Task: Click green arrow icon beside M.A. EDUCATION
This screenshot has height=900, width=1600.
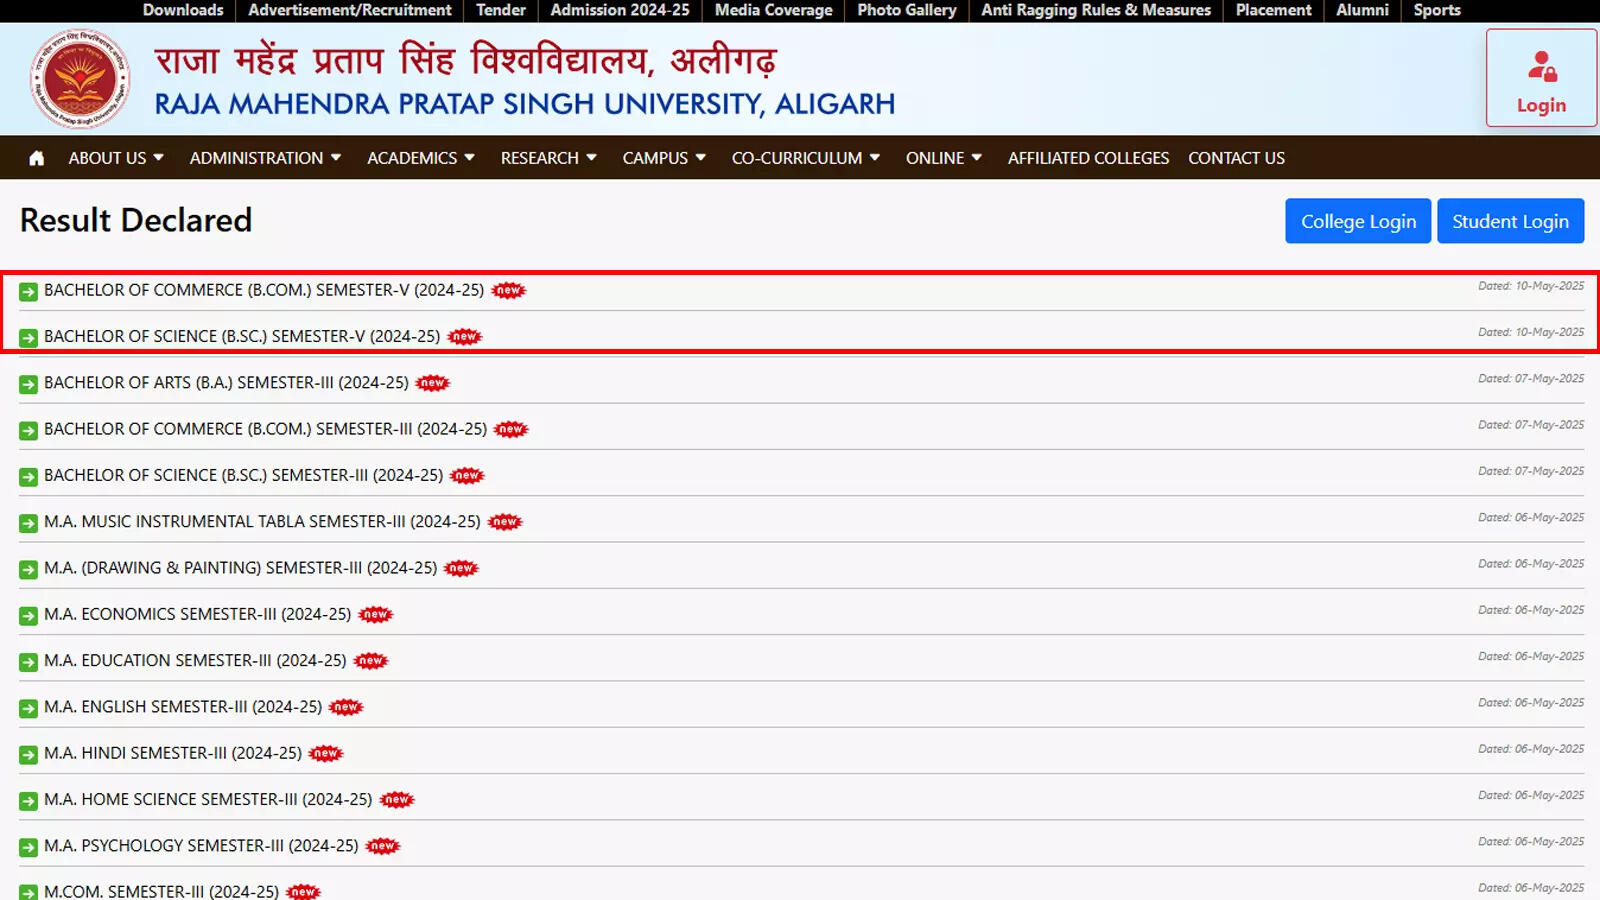Action: (29, 662)
